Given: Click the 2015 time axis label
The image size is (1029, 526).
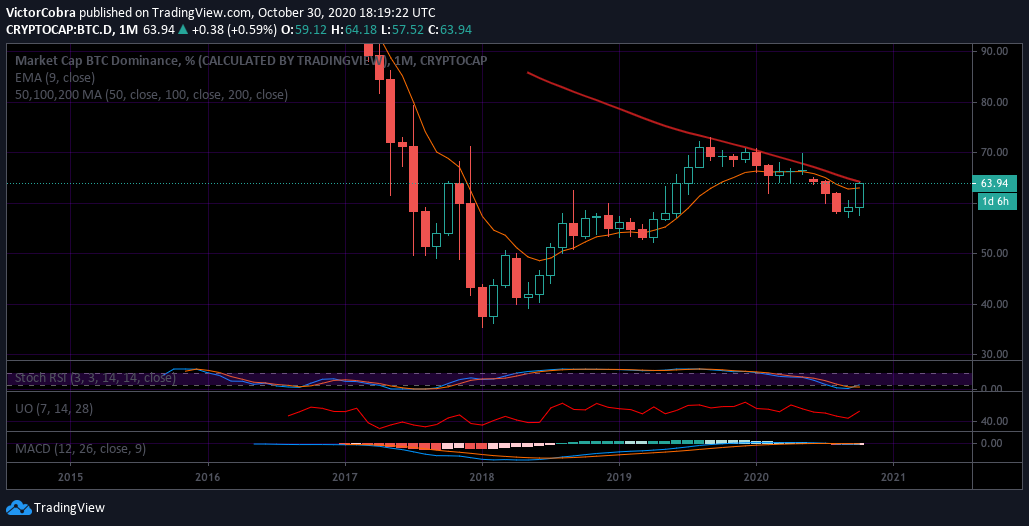Looking at the screenshot, I should tap(70, 476).
